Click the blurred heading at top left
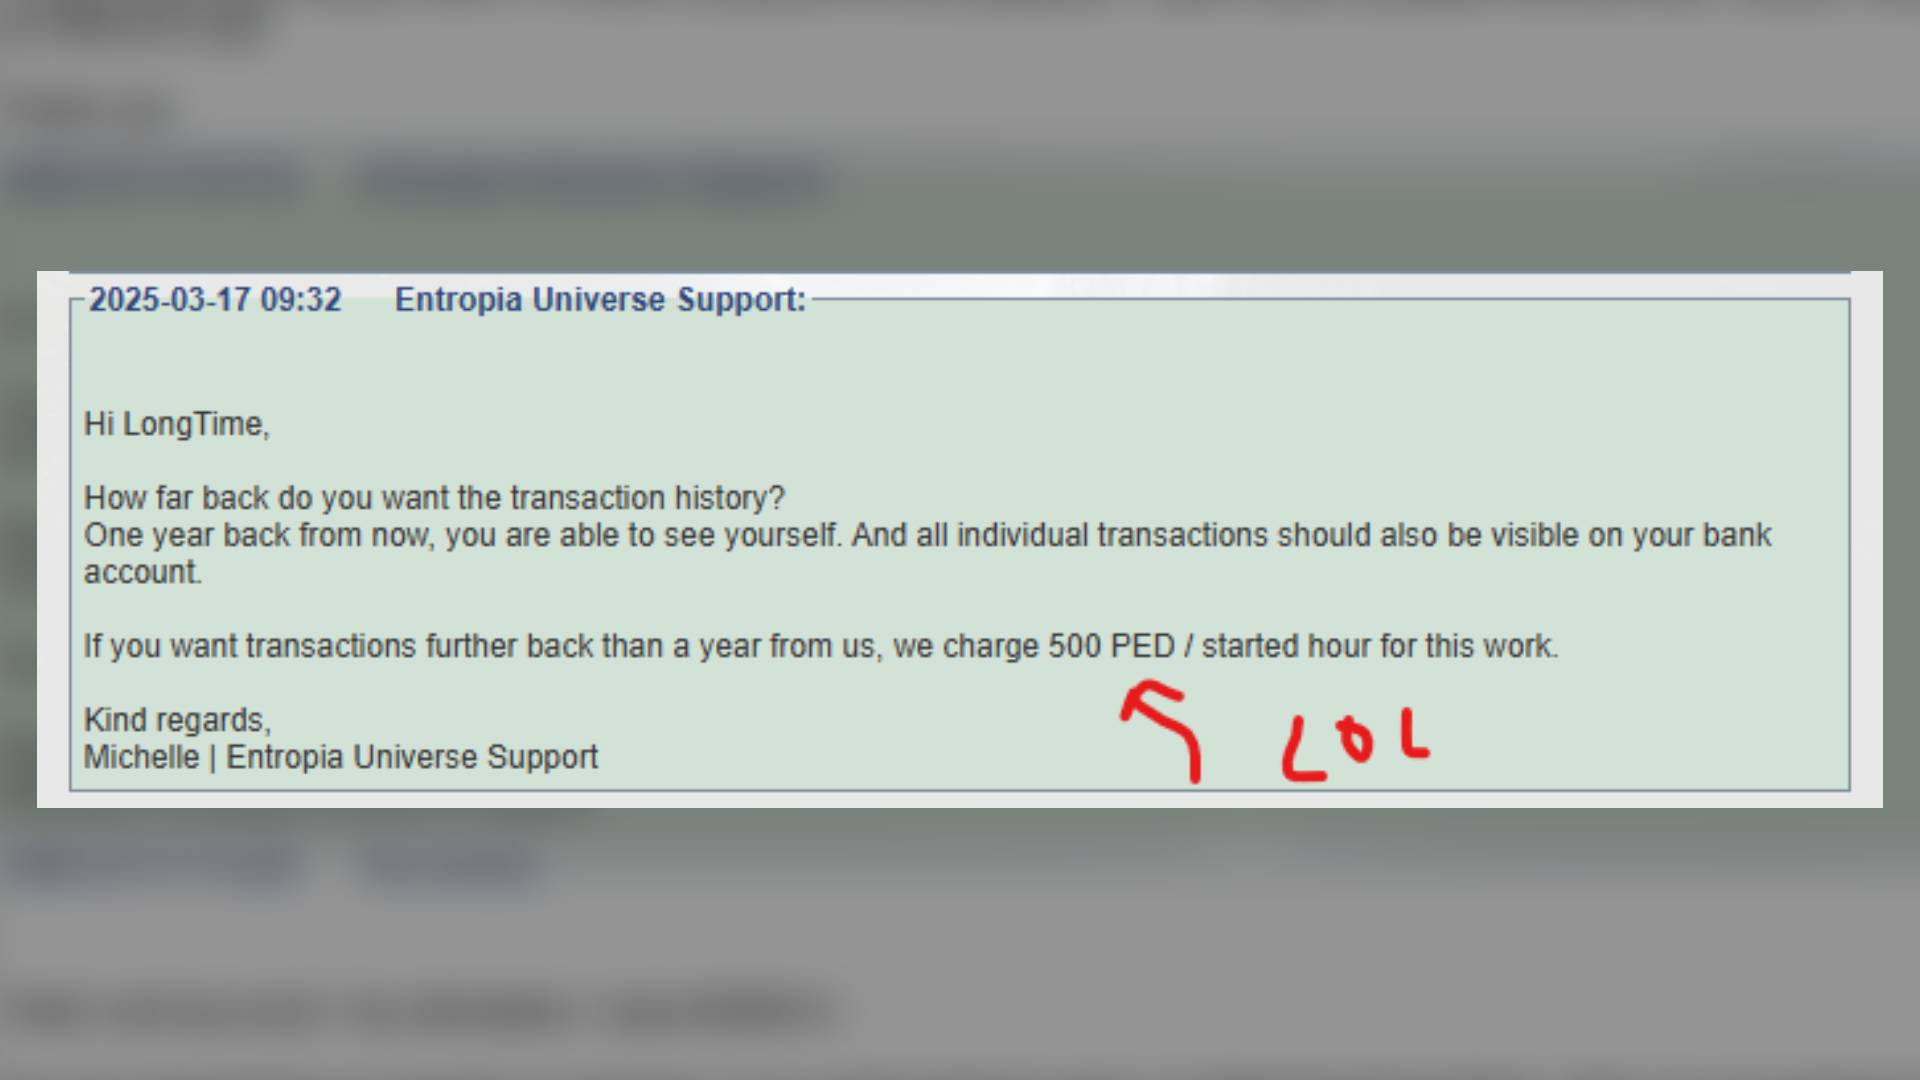The width and height of the screenshot is (1920, 1080). [x=135, y=22]
